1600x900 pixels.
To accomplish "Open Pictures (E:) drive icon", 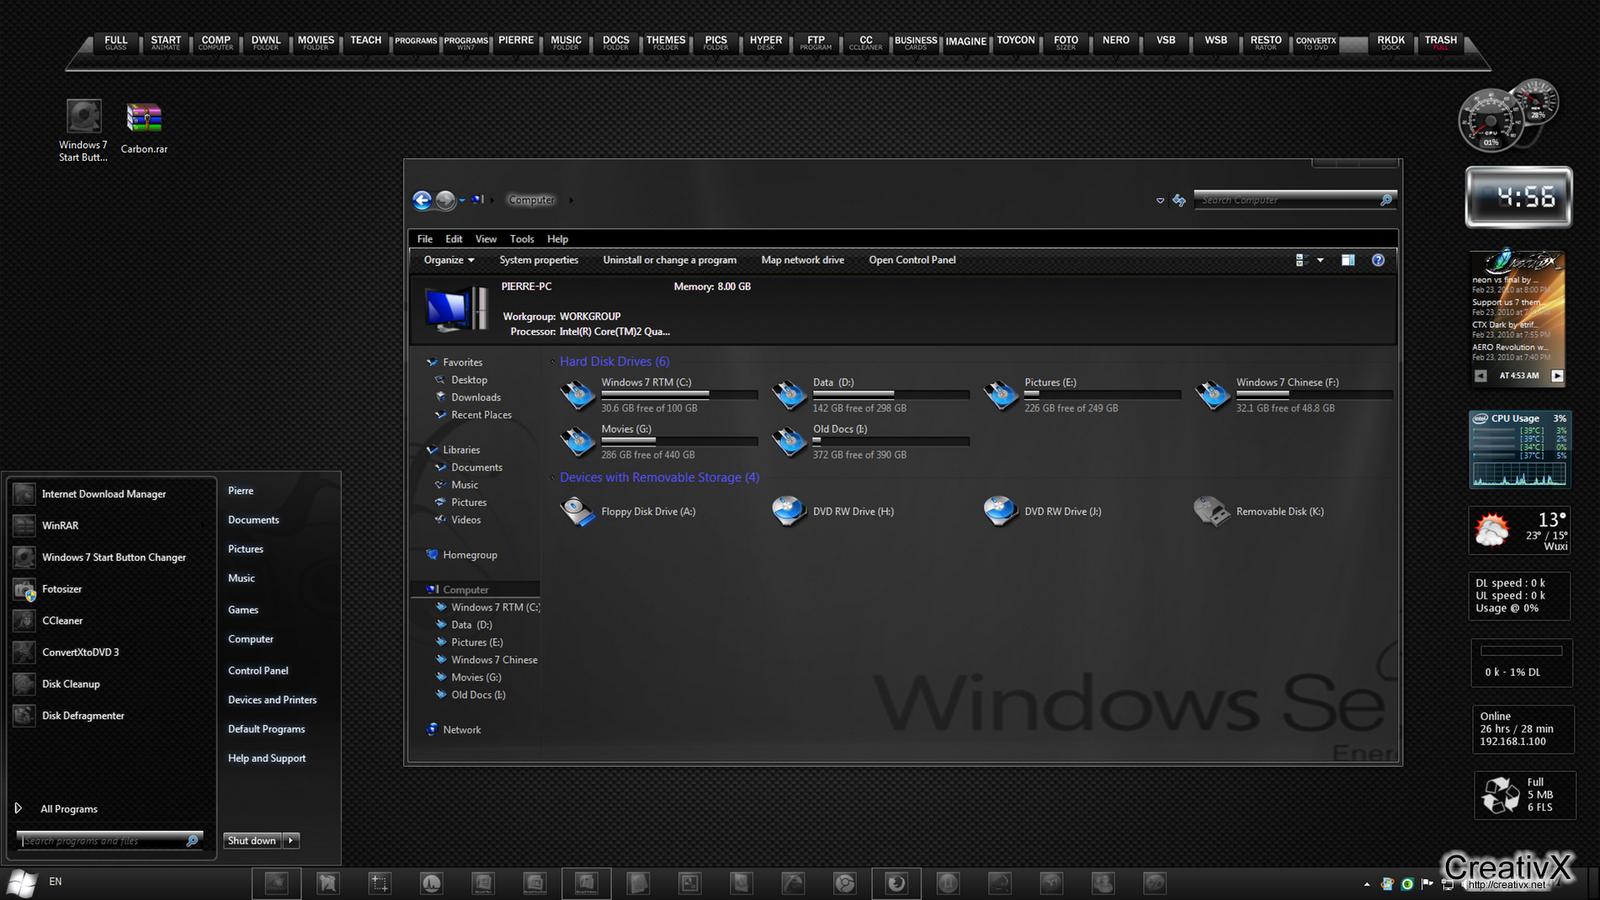I will point(1001,396).
